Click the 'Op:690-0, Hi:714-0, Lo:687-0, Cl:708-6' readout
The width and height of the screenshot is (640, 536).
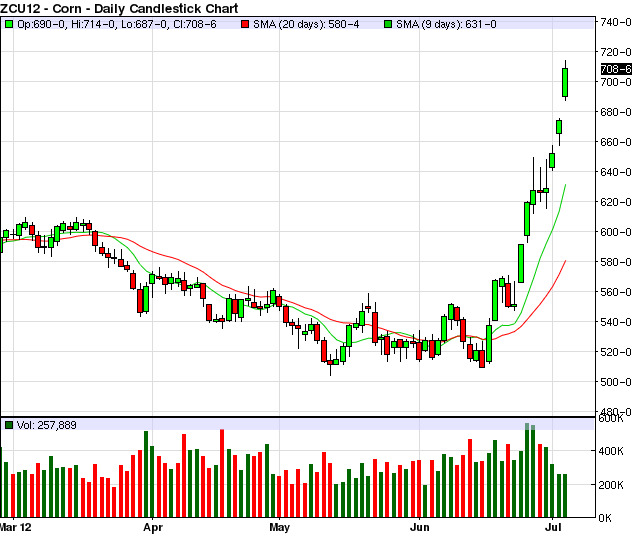click(x=117, y=24)
